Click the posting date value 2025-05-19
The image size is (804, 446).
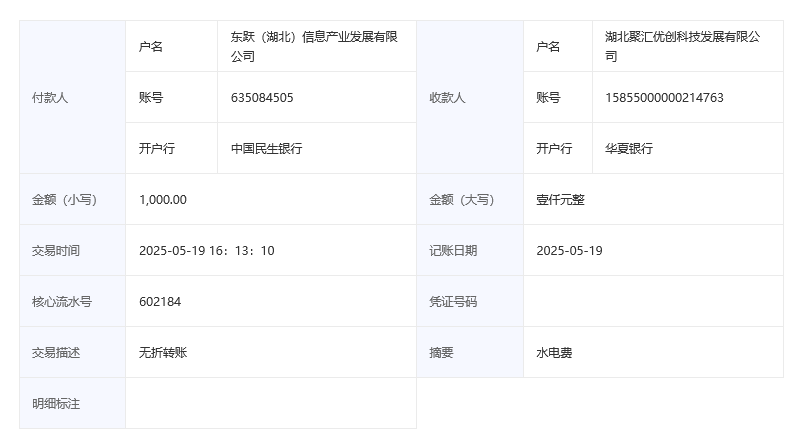coord(569,251)
